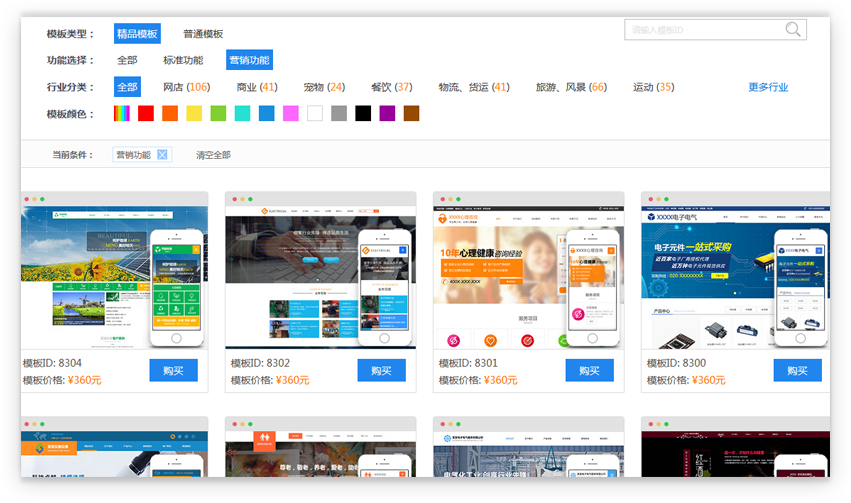Remove the 营销功能 filter tag with X
The height and width of the screenshot is (503, 851).
pyautogui.click(x=163, y=155)
